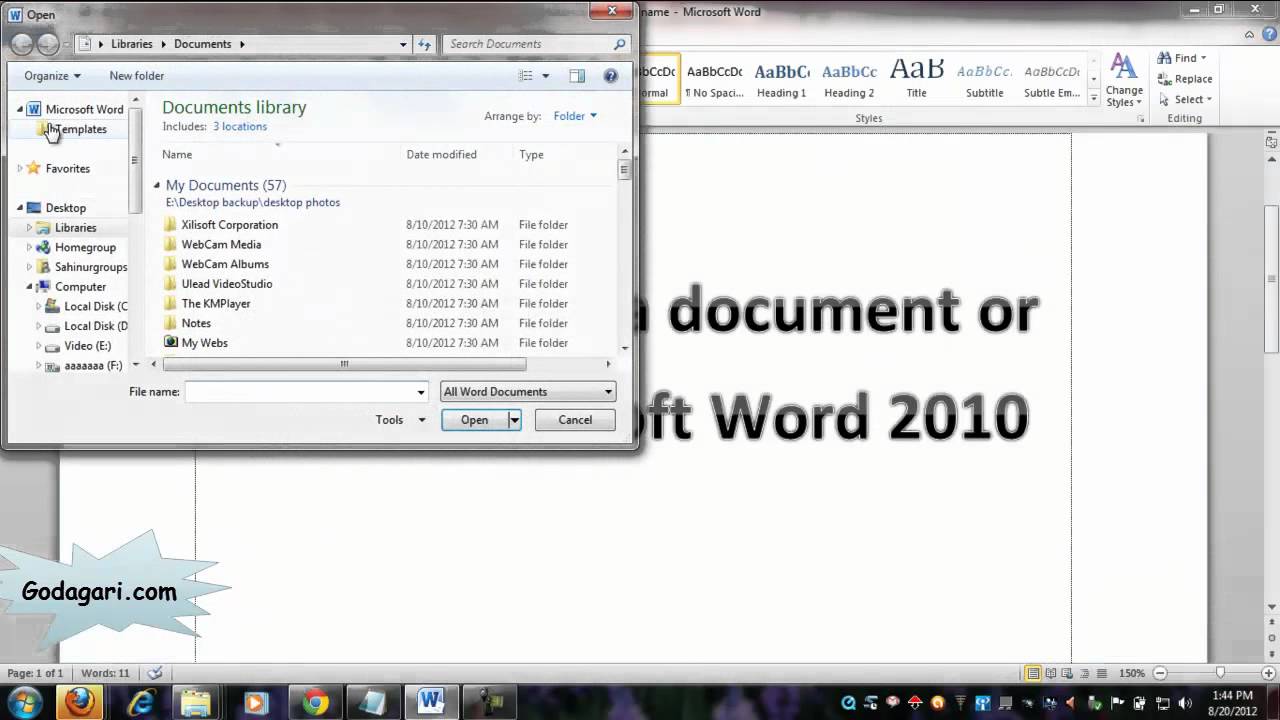Select the Xilisoft Corporation folder
1280x720 pixels.
point(229,225)
